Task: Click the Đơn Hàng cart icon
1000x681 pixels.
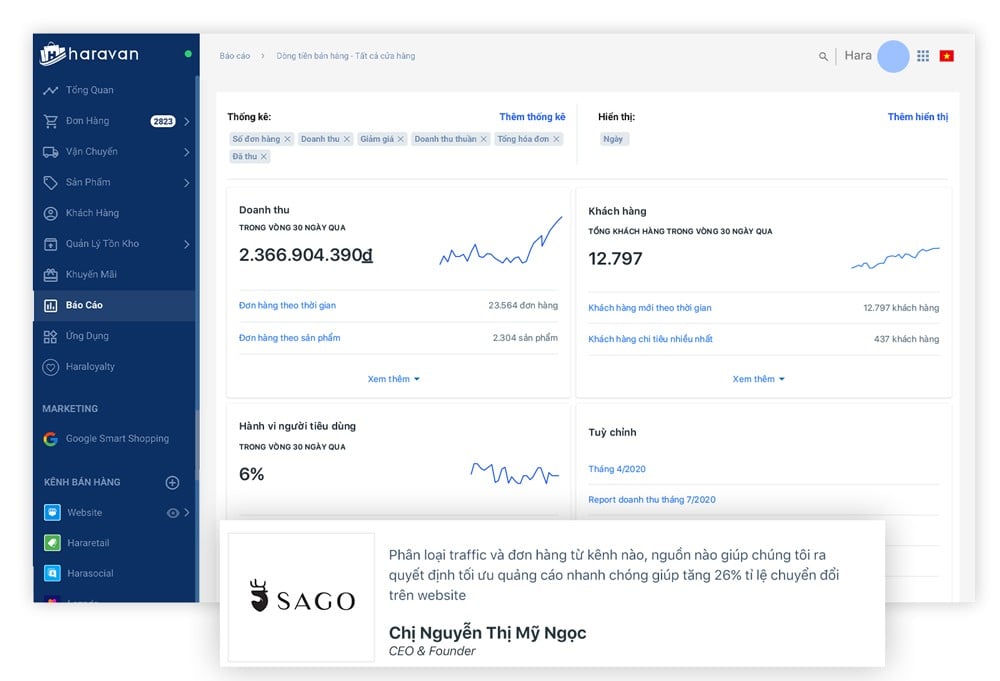Action: point(50,121)
